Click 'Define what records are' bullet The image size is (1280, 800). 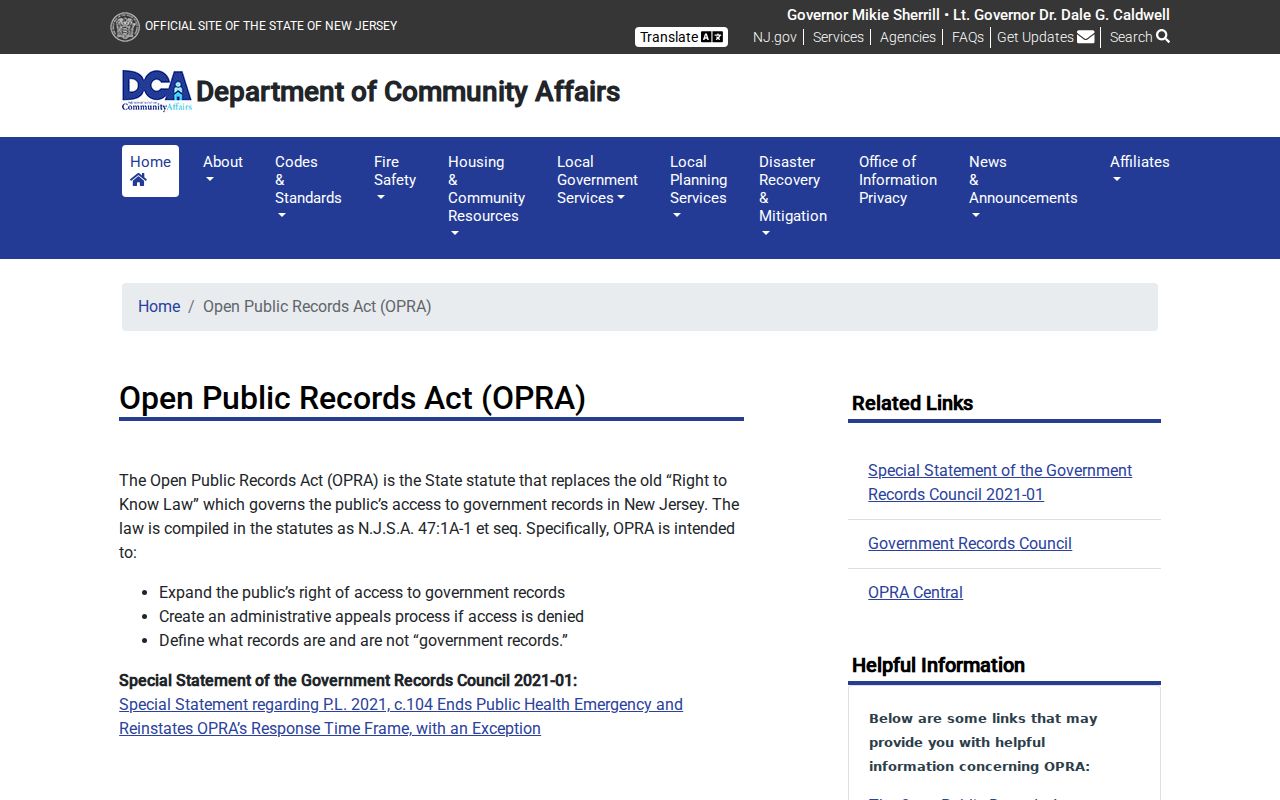pyautogui.click(x=363, y=640)
